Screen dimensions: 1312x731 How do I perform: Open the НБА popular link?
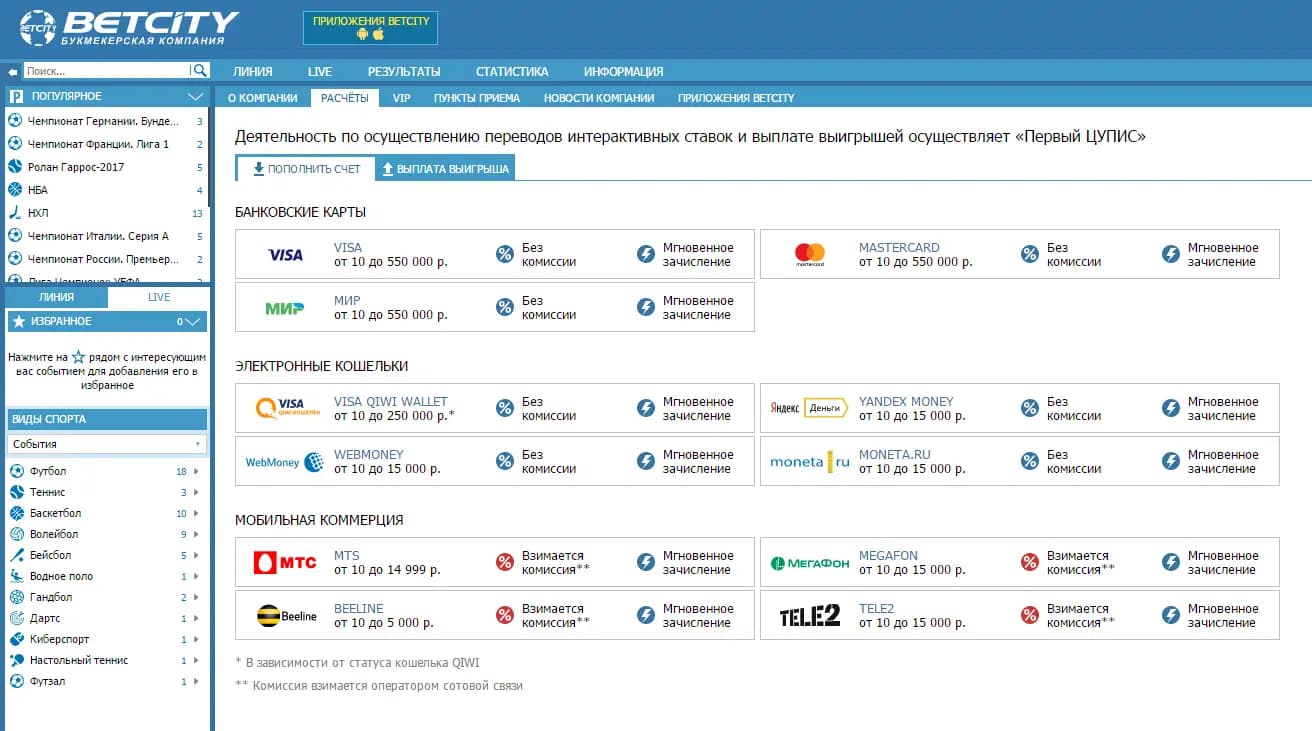coord(38,190)
